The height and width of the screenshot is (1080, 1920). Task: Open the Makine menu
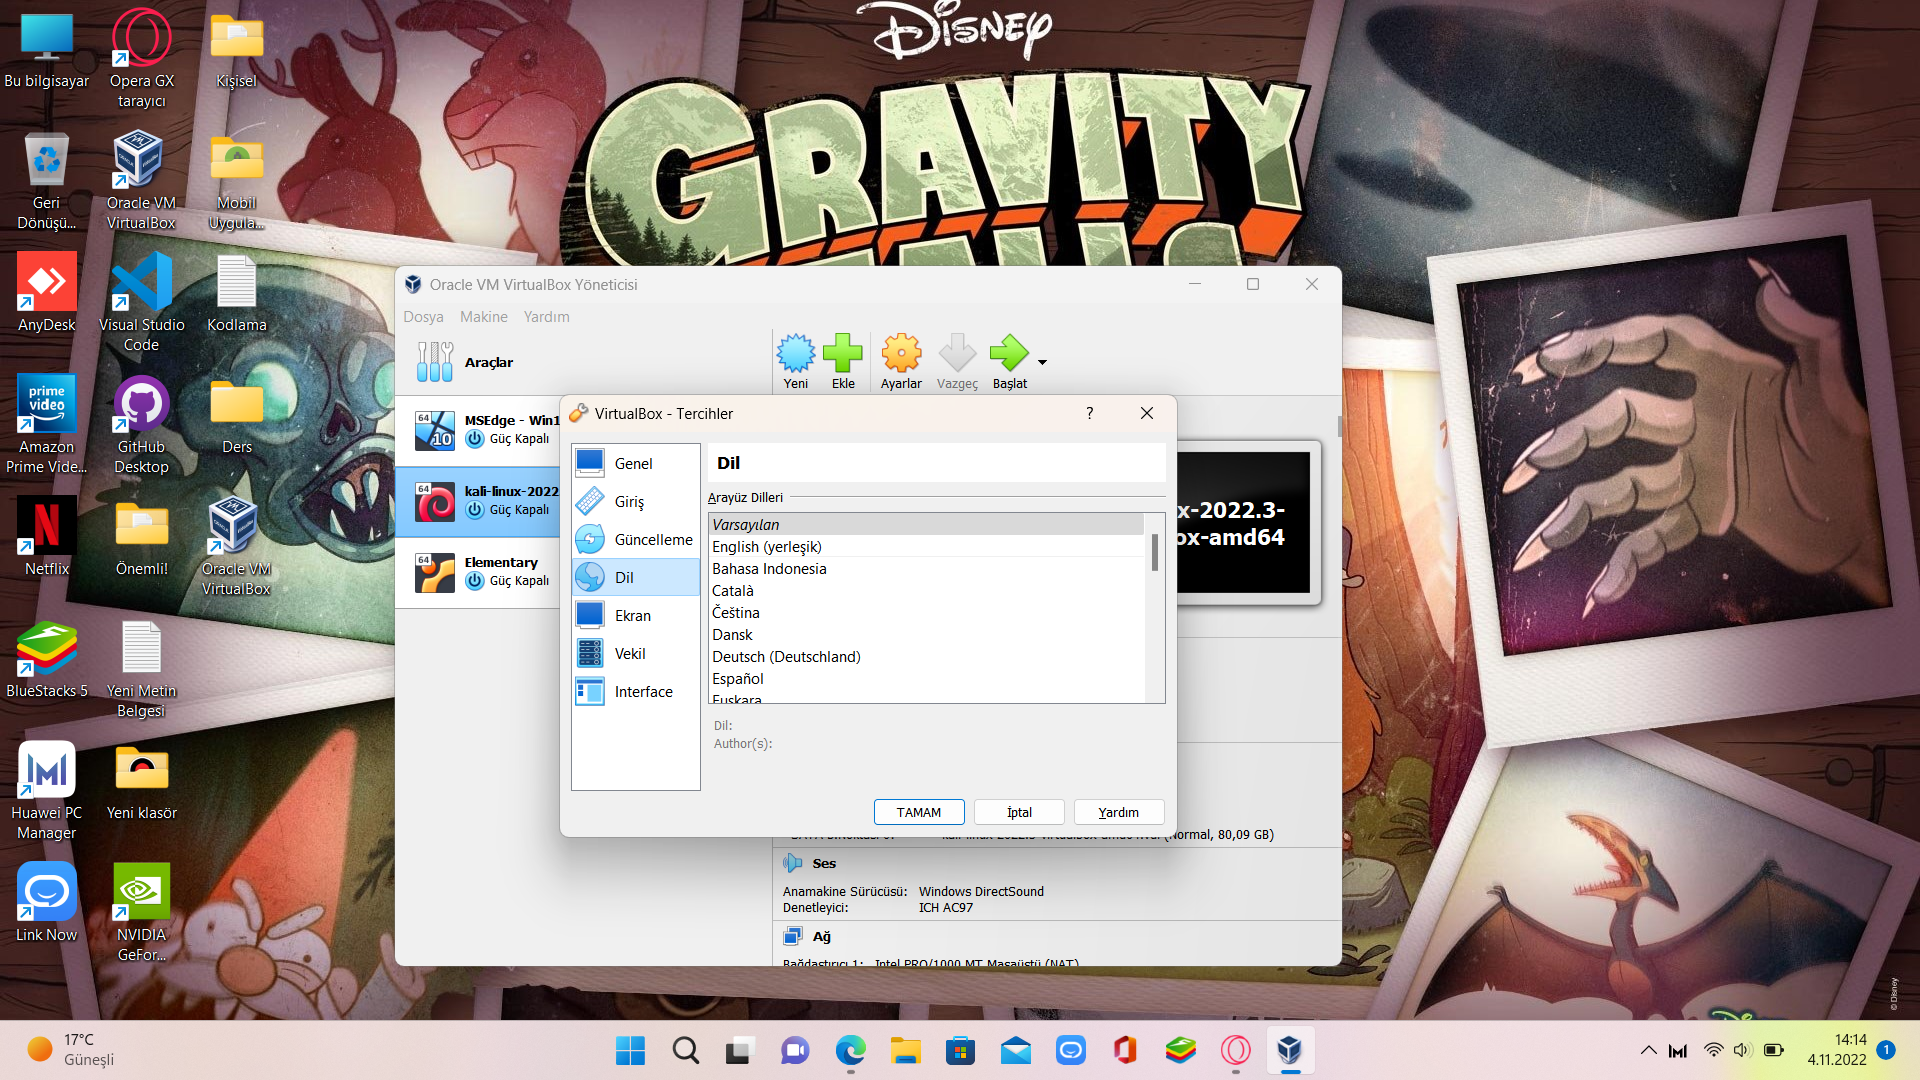tap(484, 317)
